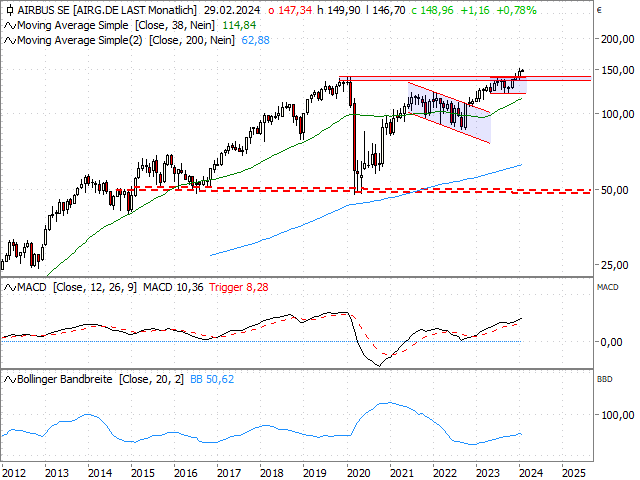
Task: Select the AIRBUS SE chart title
Action: coord(107,10)
